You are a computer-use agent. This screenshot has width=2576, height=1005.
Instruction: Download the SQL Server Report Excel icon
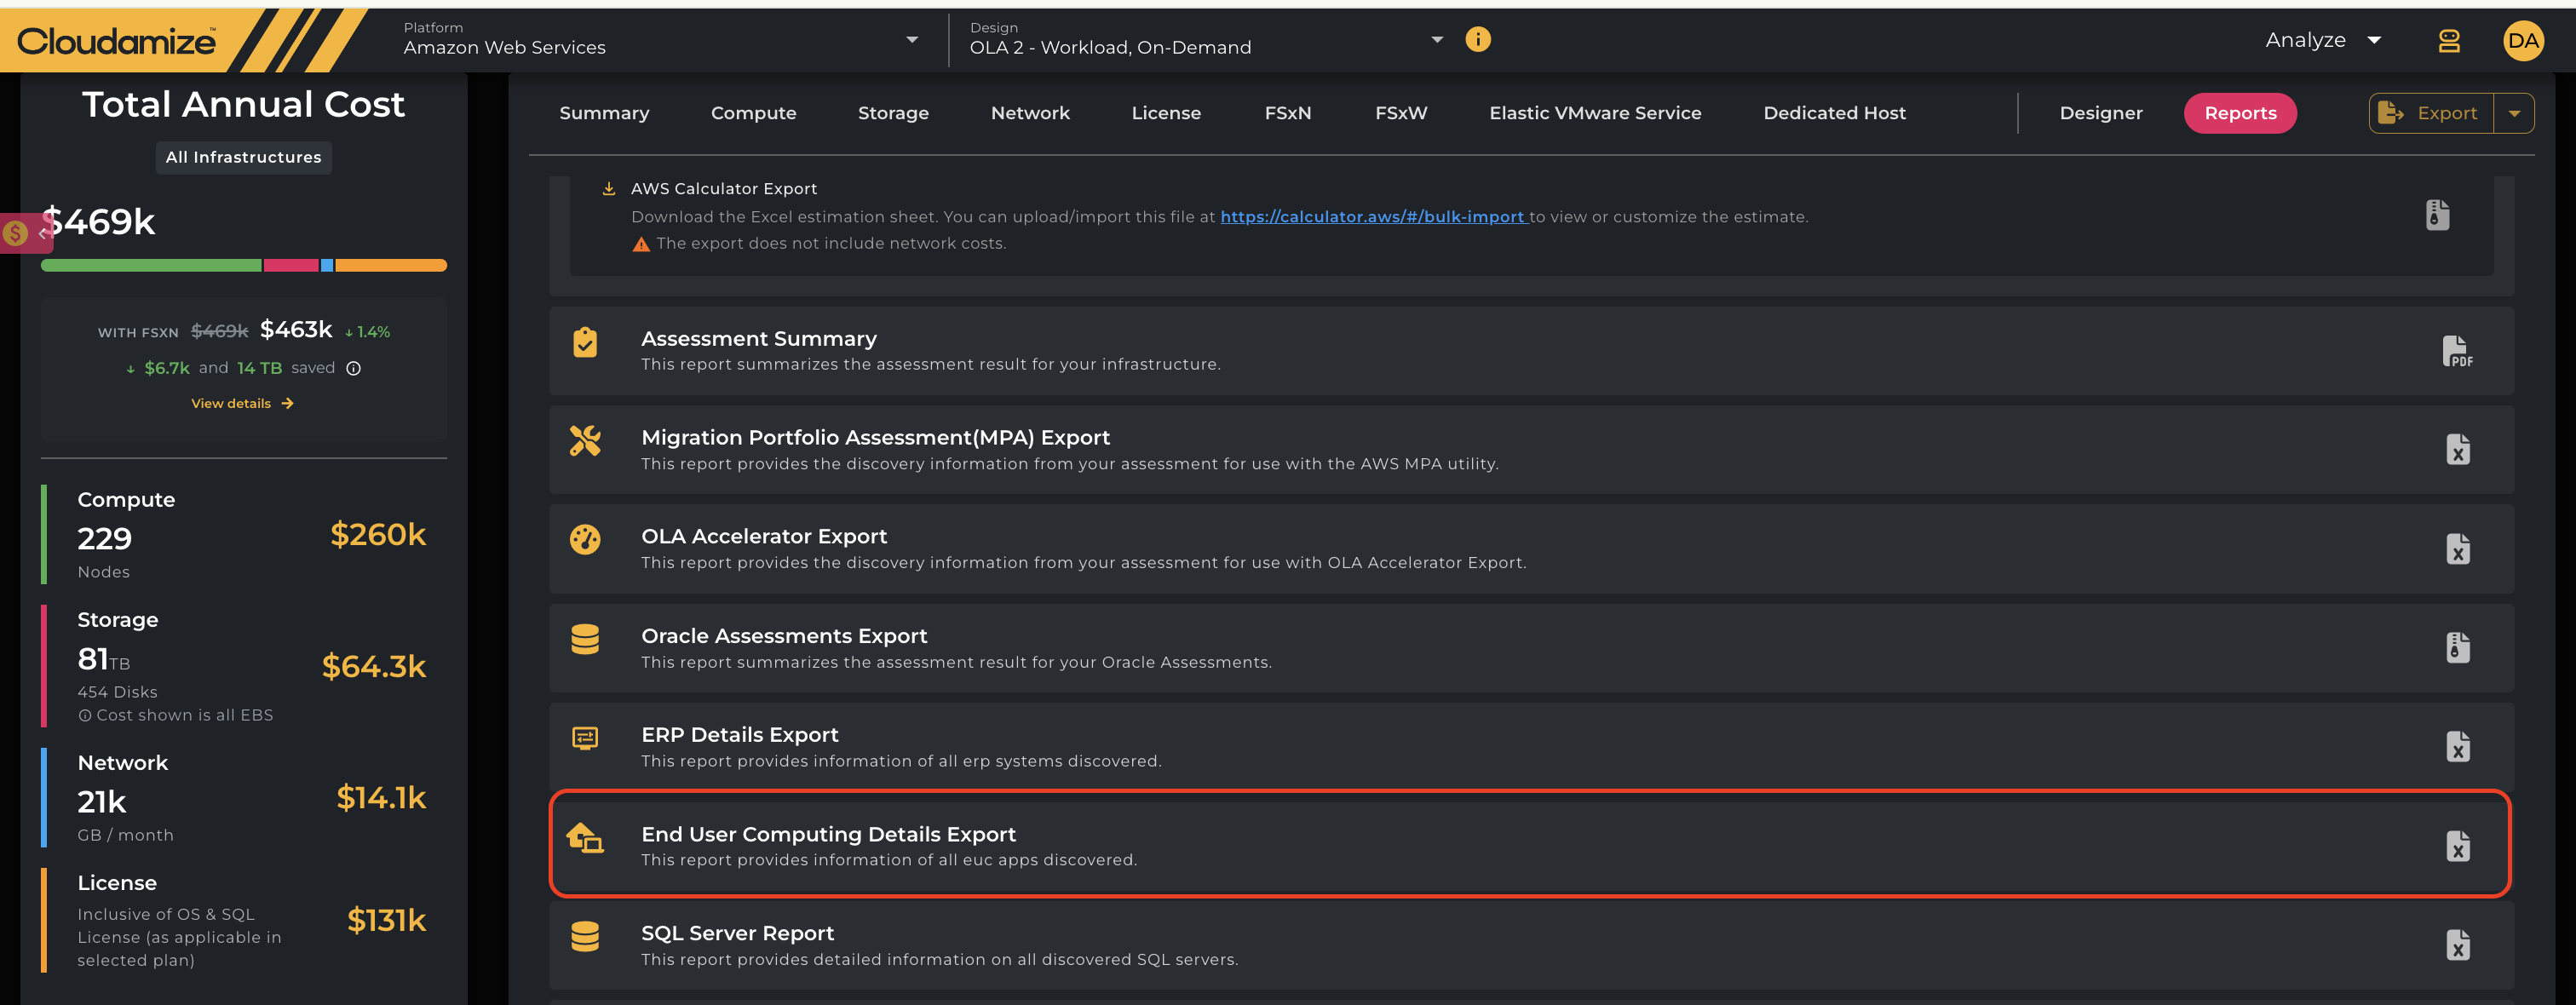coord(2458,945)
